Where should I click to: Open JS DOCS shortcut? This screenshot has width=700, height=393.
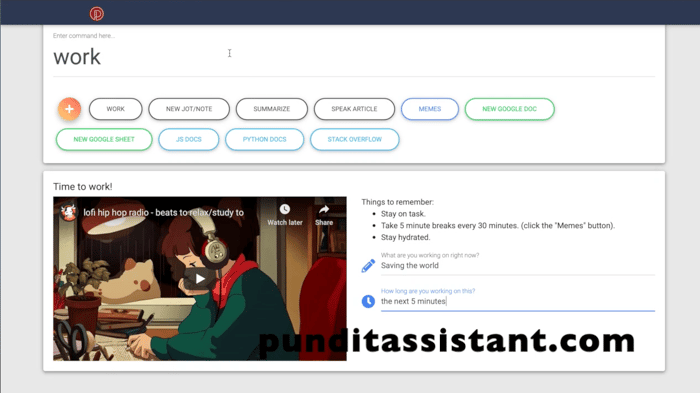click(189, 139)
